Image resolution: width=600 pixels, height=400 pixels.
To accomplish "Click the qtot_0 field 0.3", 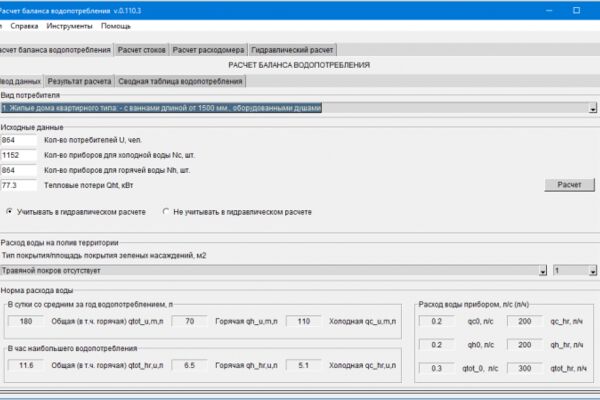I will tap(437, 368).
